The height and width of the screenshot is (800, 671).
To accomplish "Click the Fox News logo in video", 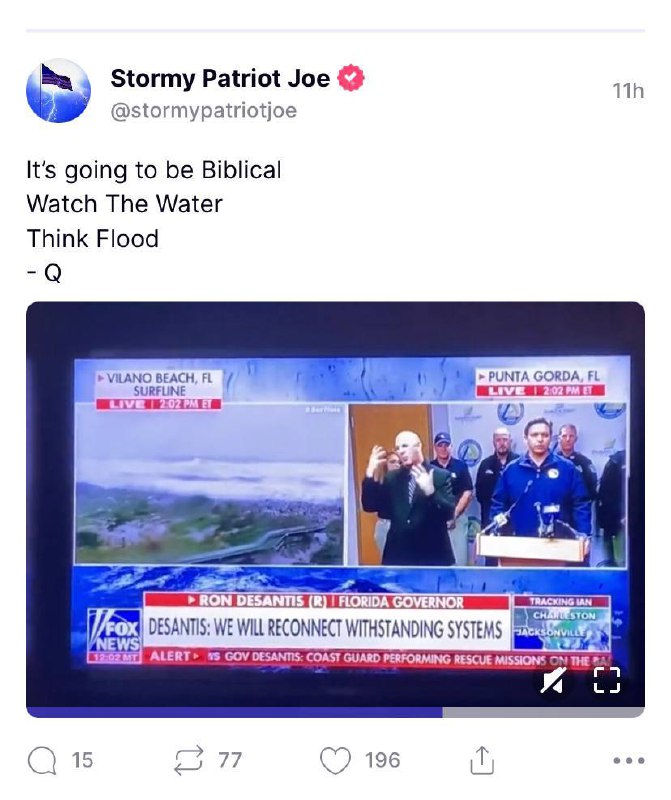I will click(115, 631).
